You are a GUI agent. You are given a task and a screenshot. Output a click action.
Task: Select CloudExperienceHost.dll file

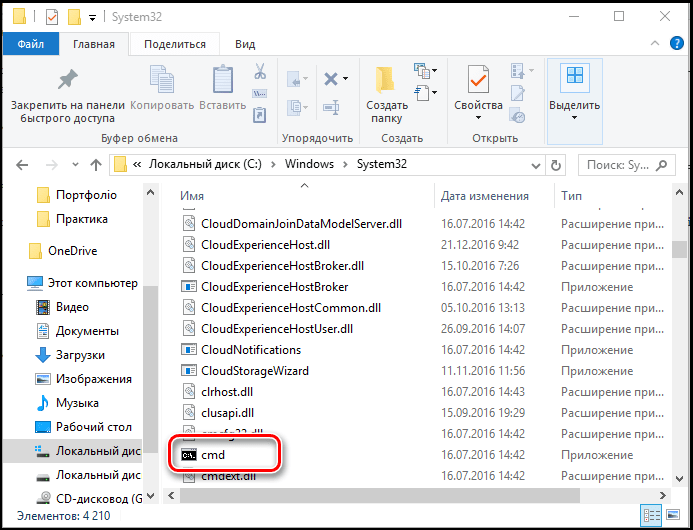265,245
